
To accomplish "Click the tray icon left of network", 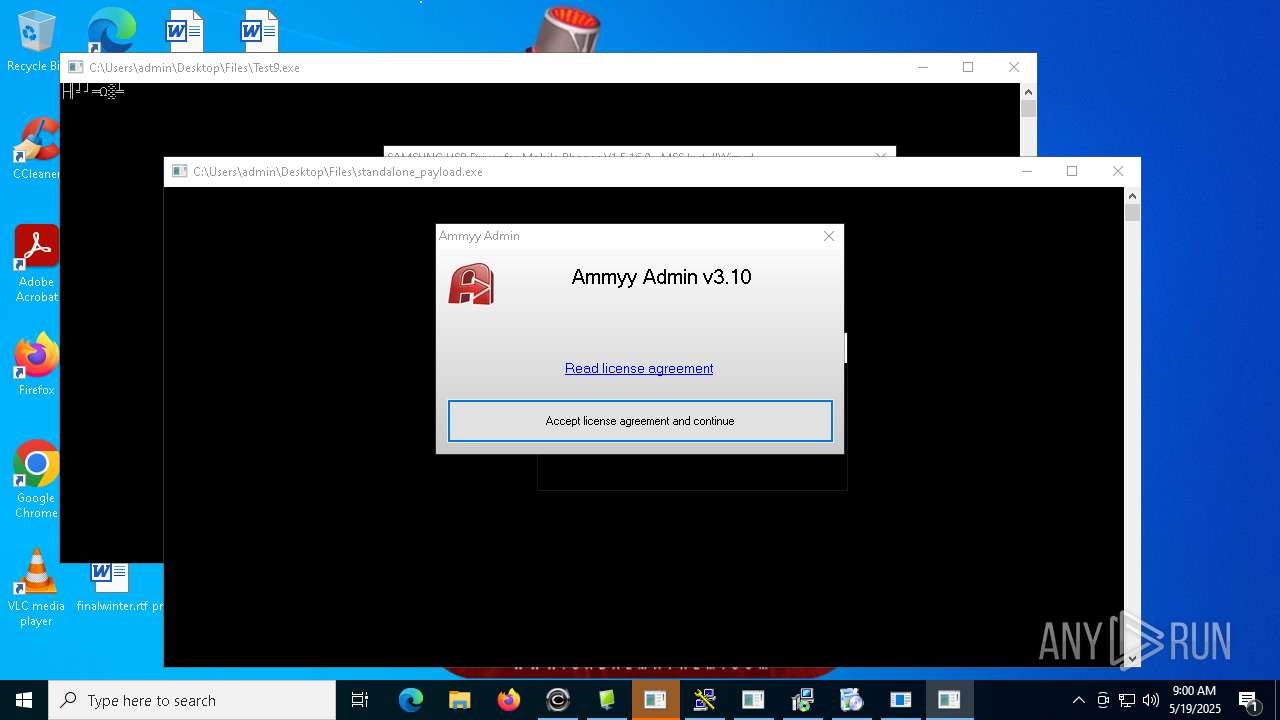I will coord(1103,700).
